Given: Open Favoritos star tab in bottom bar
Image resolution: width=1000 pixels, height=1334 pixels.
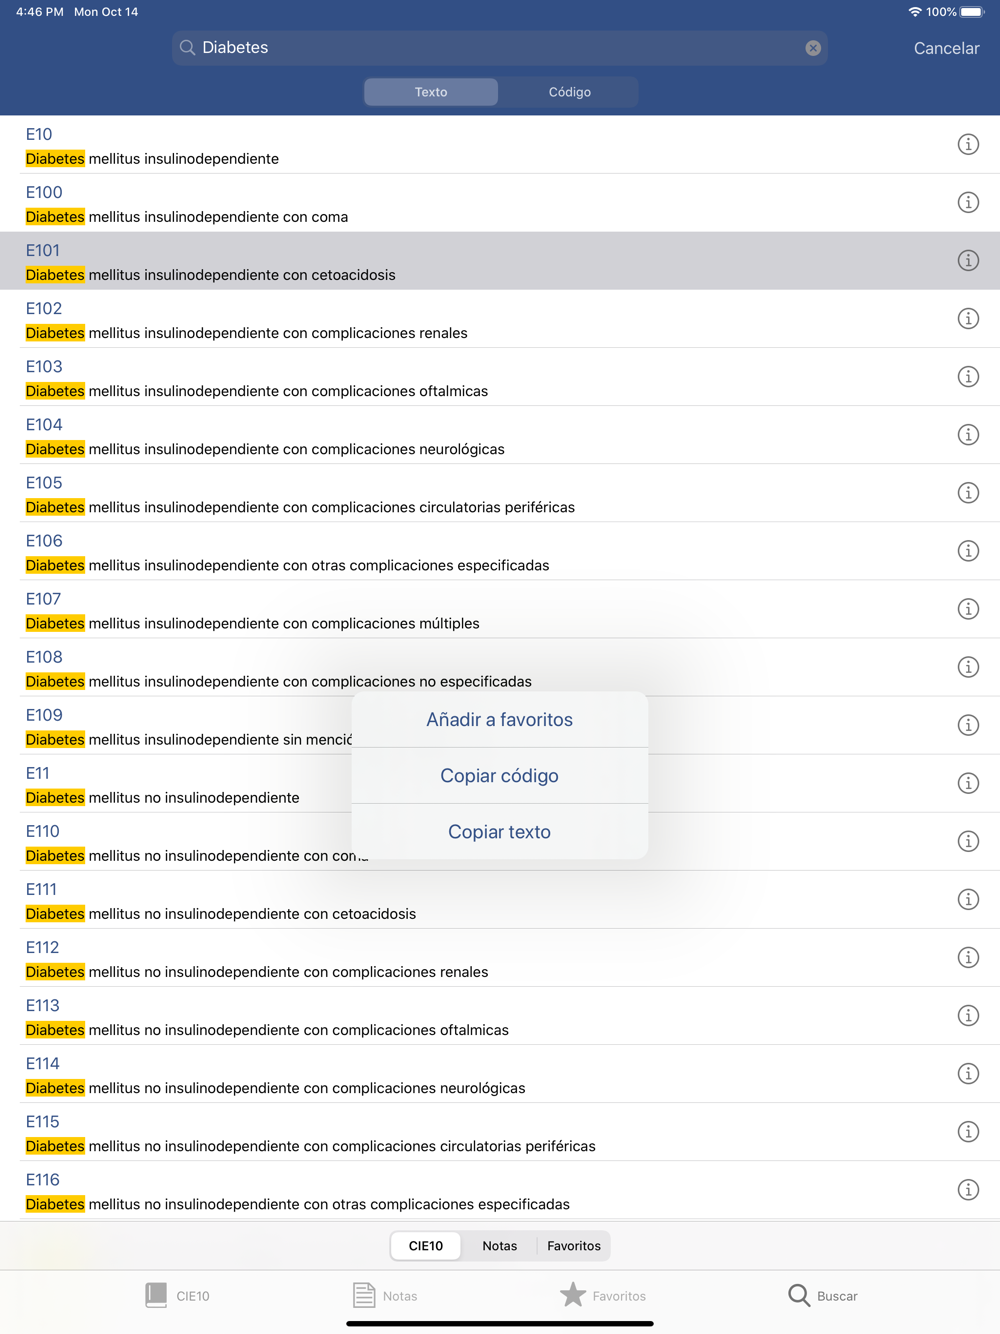Looking at the screenshot, I should (603, 1296).
